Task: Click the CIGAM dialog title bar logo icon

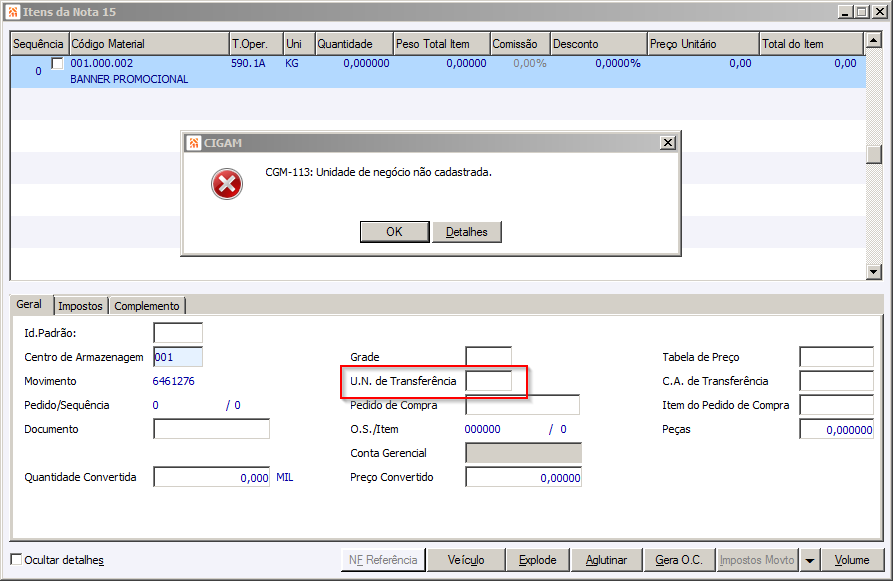Action: 194,143
